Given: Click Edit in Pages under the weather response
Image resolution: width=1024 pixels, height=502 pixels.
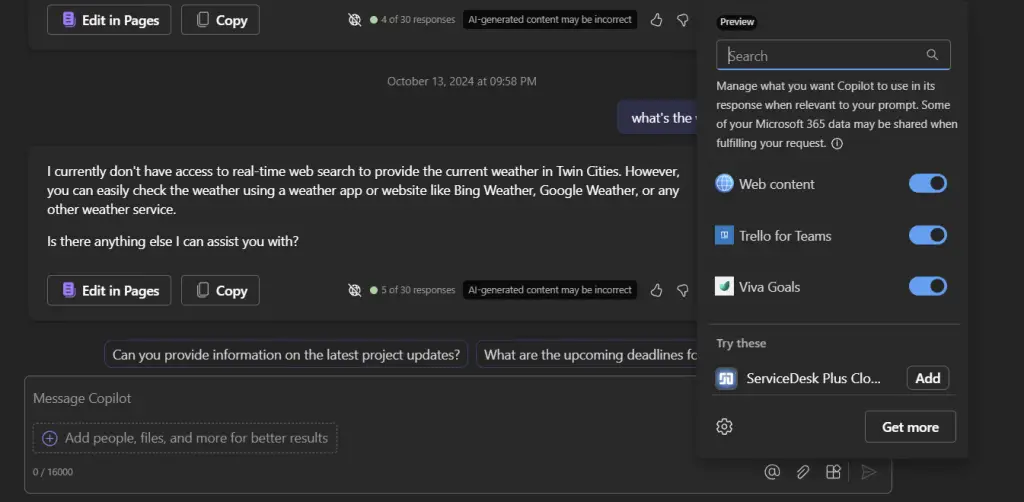Looking at the screenshot, I should [109, 291].
